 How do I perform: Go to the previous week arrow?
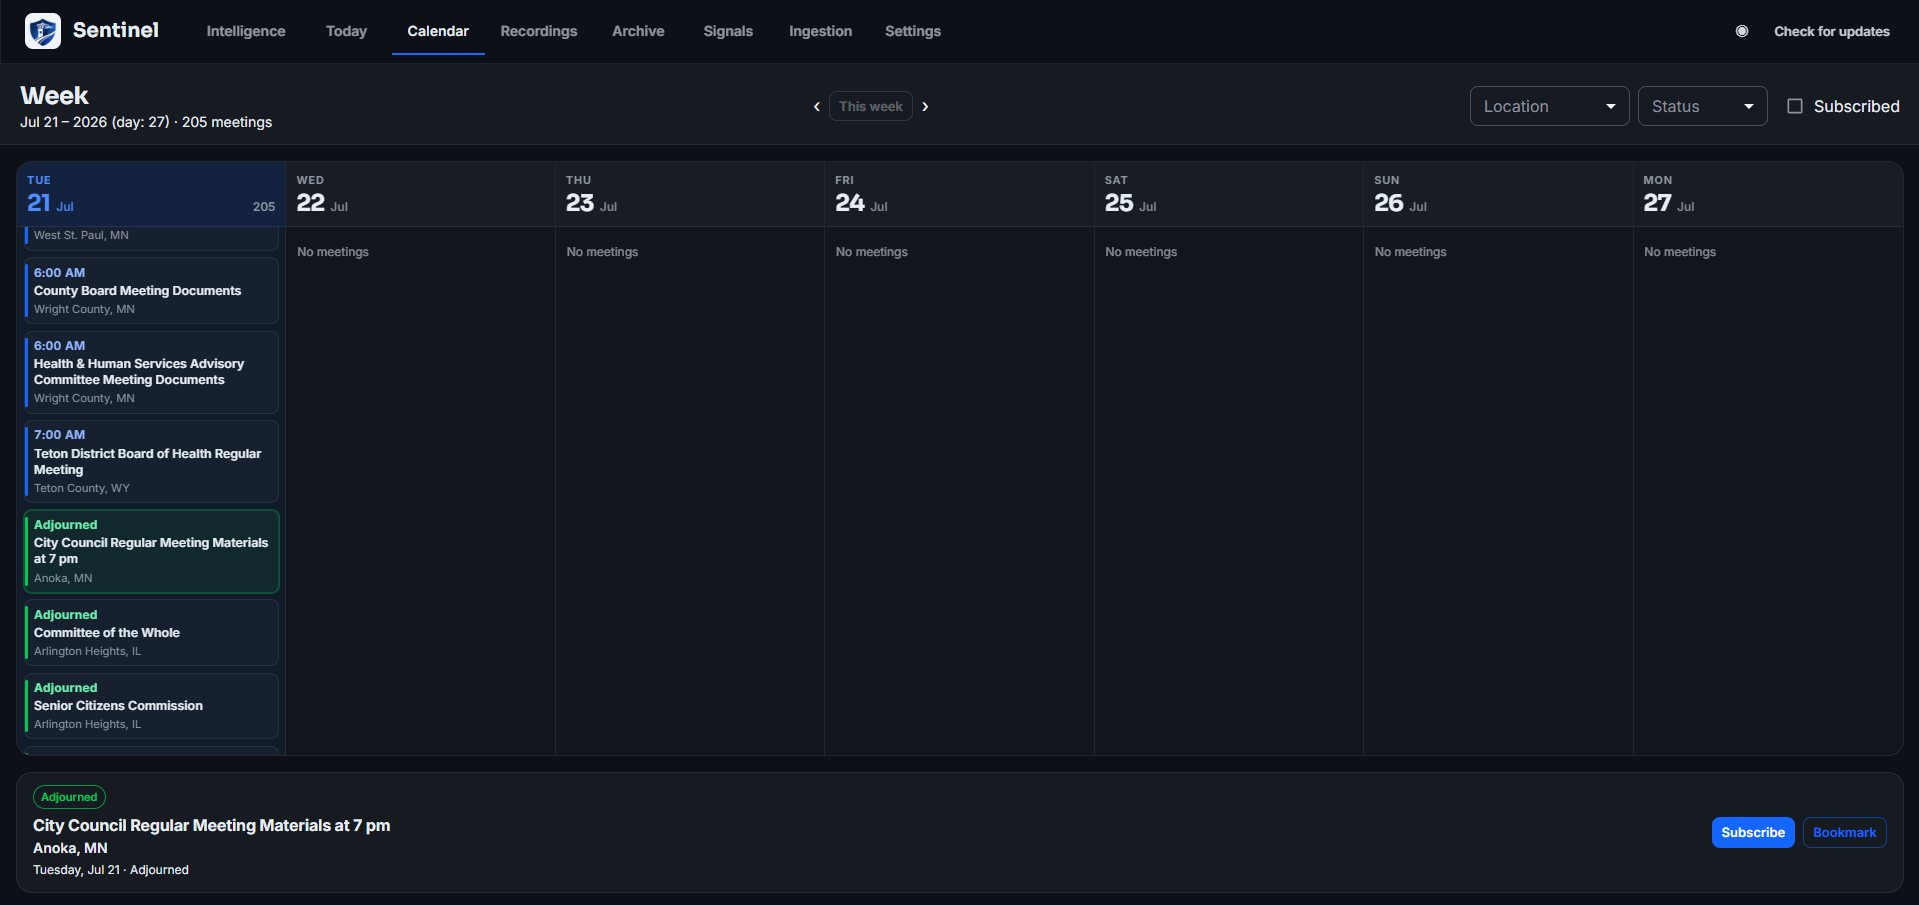coord(816,106)
